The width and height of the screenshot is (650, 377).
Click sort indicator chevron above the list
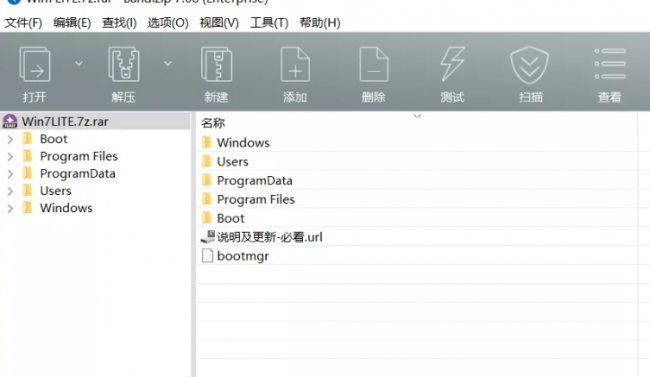417,116
